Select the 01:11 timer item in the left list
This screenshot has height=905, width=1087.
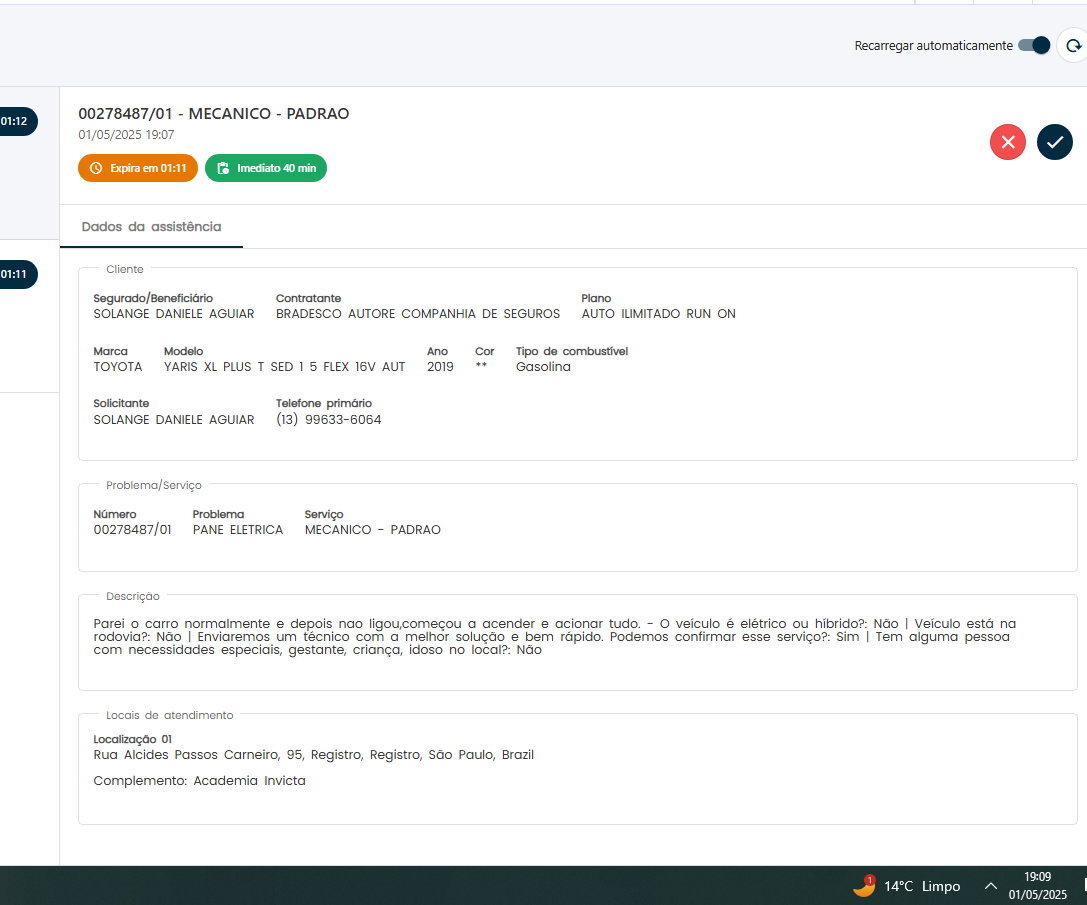(17, 274)
